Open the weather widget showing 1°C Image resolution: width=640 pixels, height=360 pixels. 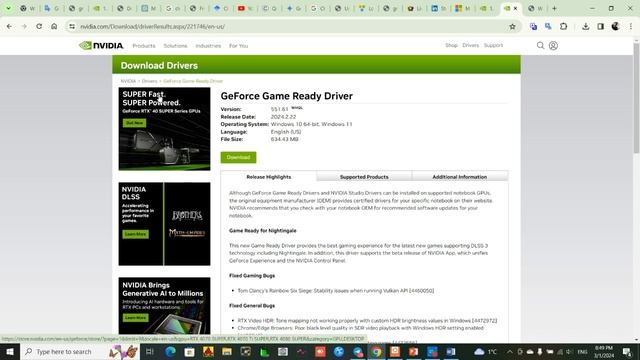coord(486,351)
